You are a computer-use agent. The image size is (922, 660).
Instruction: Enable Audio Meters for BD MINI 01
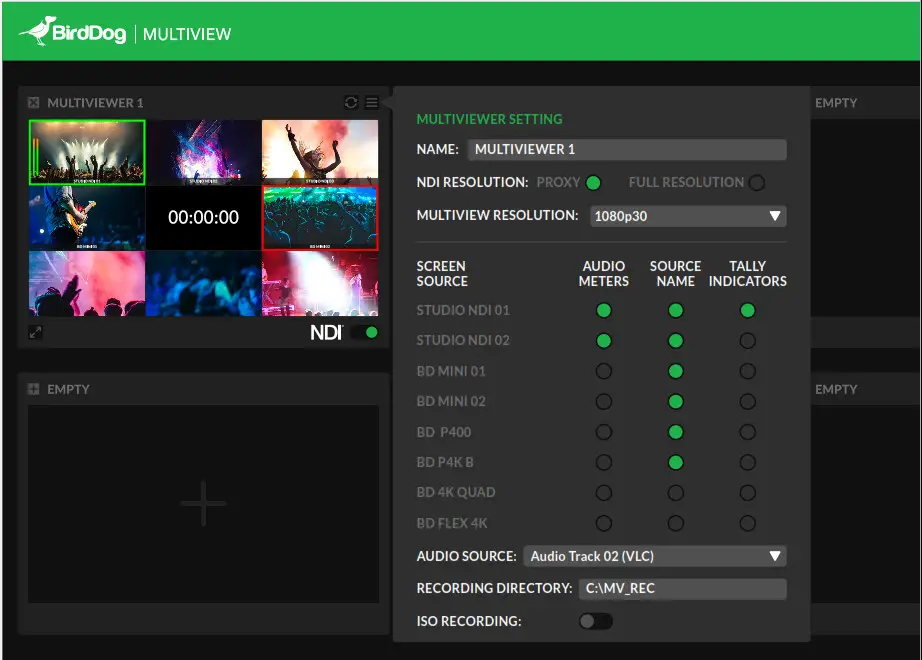(x=603, y=371)
